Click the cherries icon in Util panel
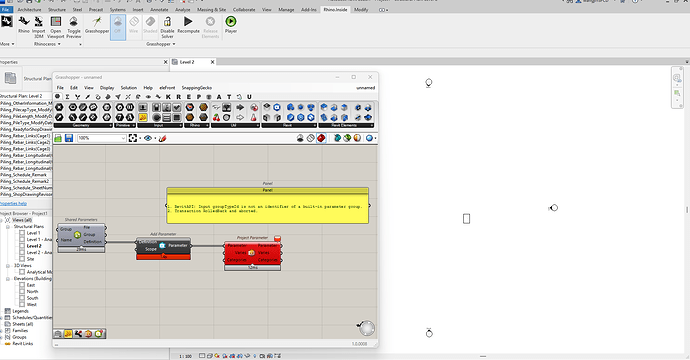Viewport: 690px width, 360px height. tap(216, 118)
